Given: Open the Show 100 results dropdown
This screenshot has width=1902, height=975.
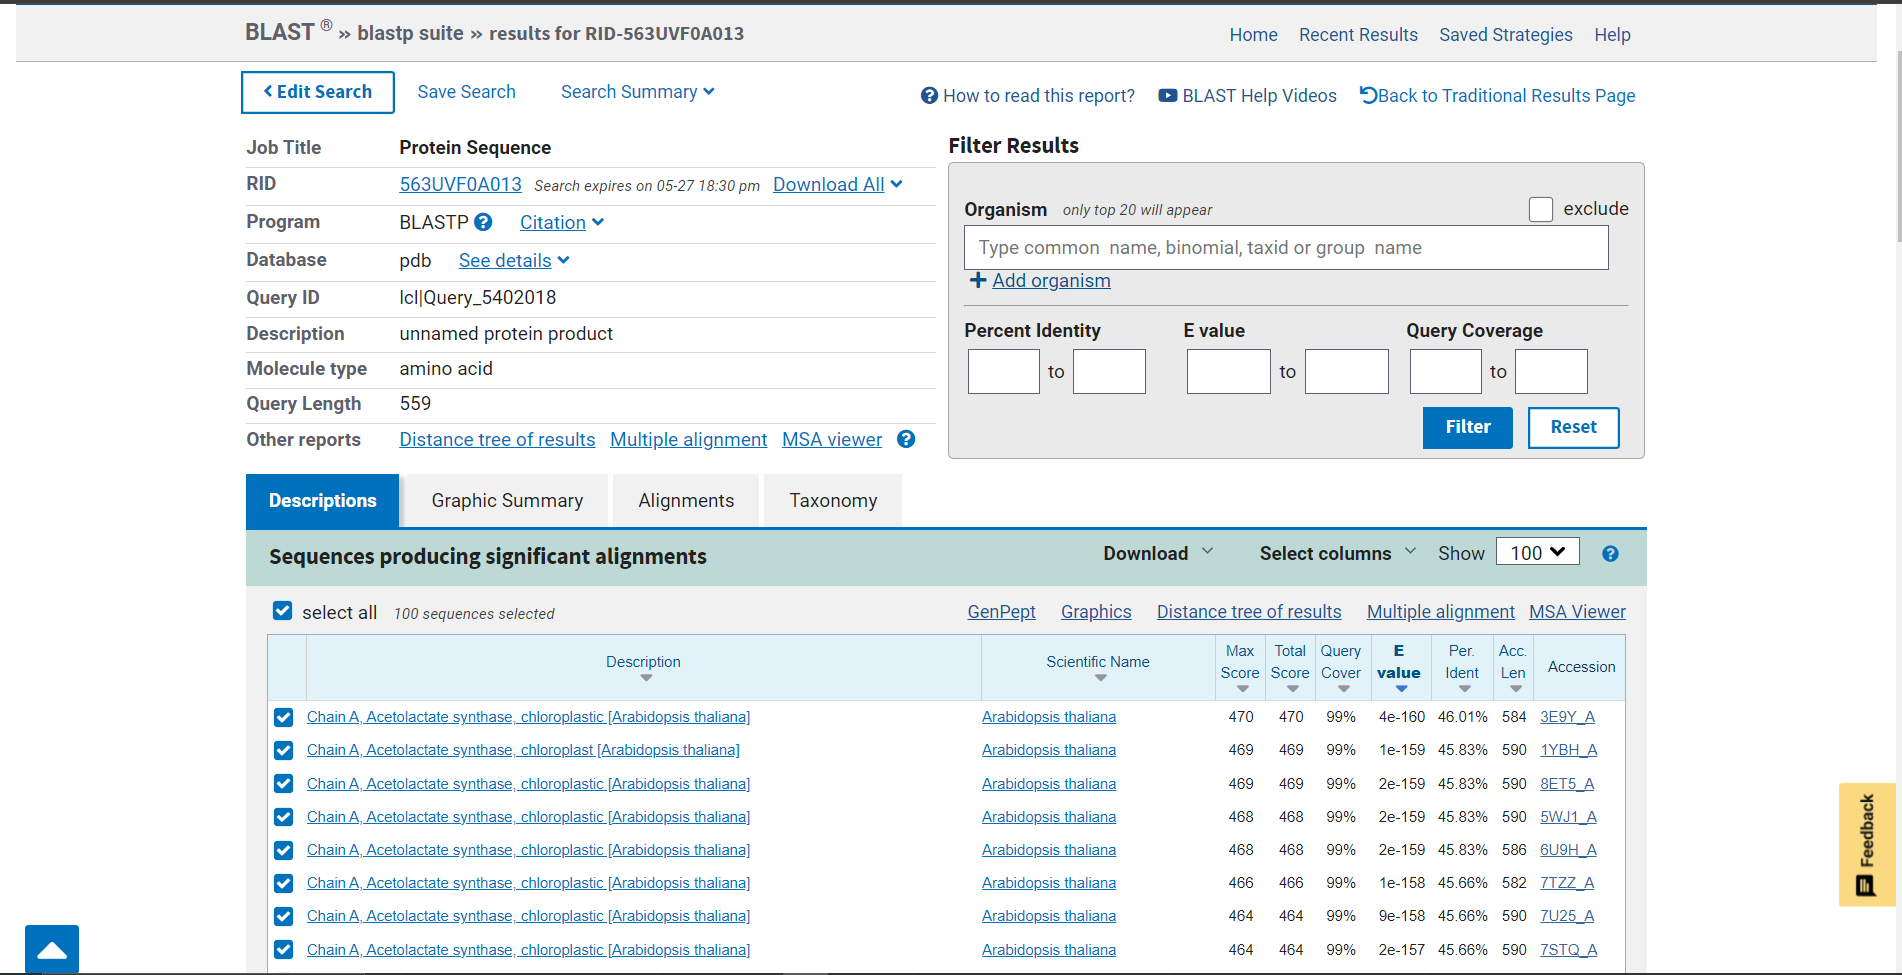Looking at the screenshot, I should pyautogui.click(x=1537, y=552).
